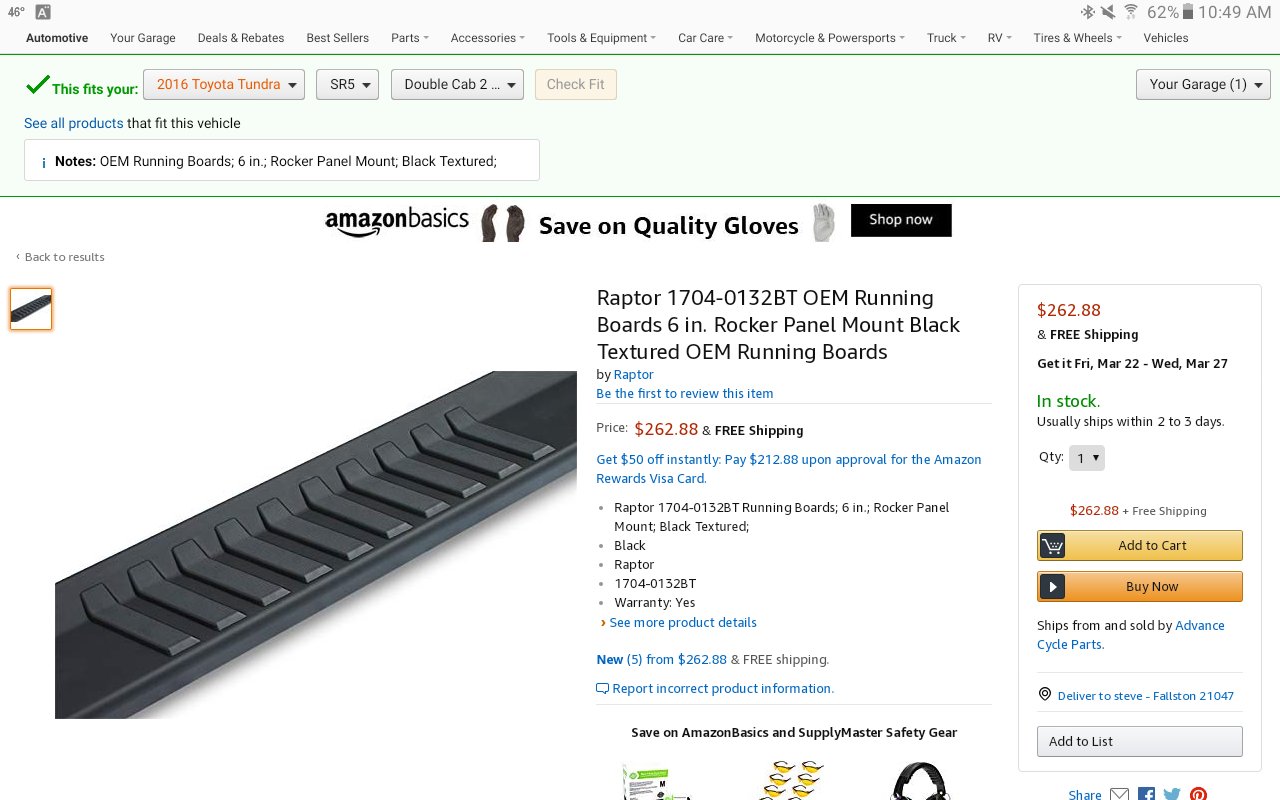The image size is (1280, 800).
Task: Select the running board thumbnail image
Action: (31, 309)
